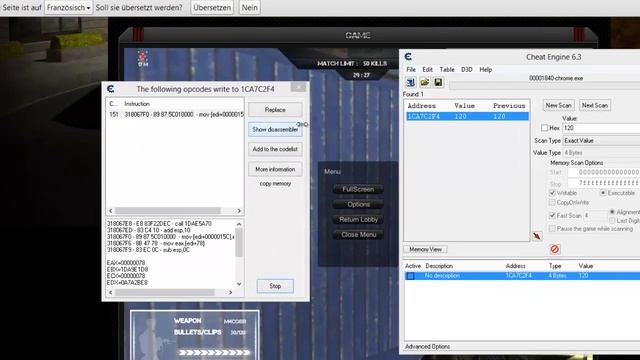This screenshot has height=360, width=640.
Task: Click the No description cell
Action: pyautogui.click(x=442, y=276)
